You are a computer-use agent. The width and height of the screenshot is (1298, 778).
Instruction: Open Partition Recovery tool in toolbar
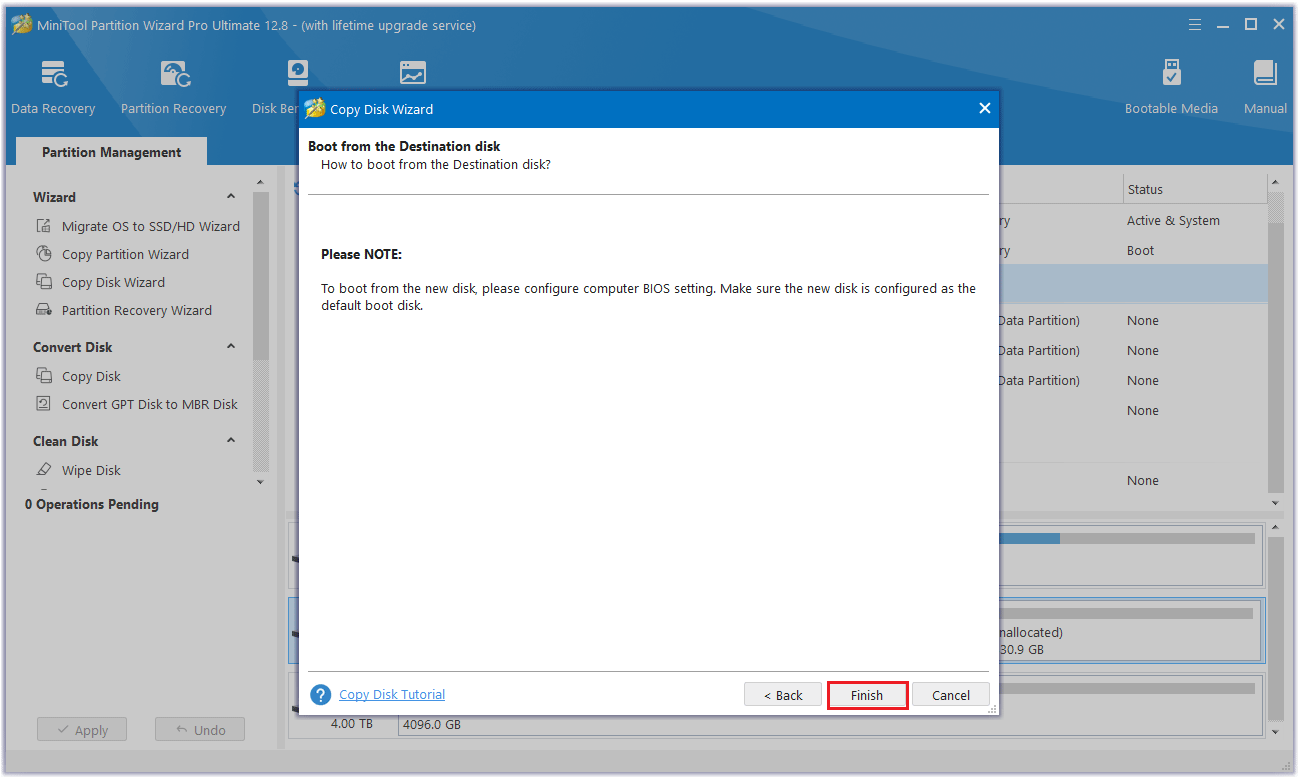coord(173,87)
